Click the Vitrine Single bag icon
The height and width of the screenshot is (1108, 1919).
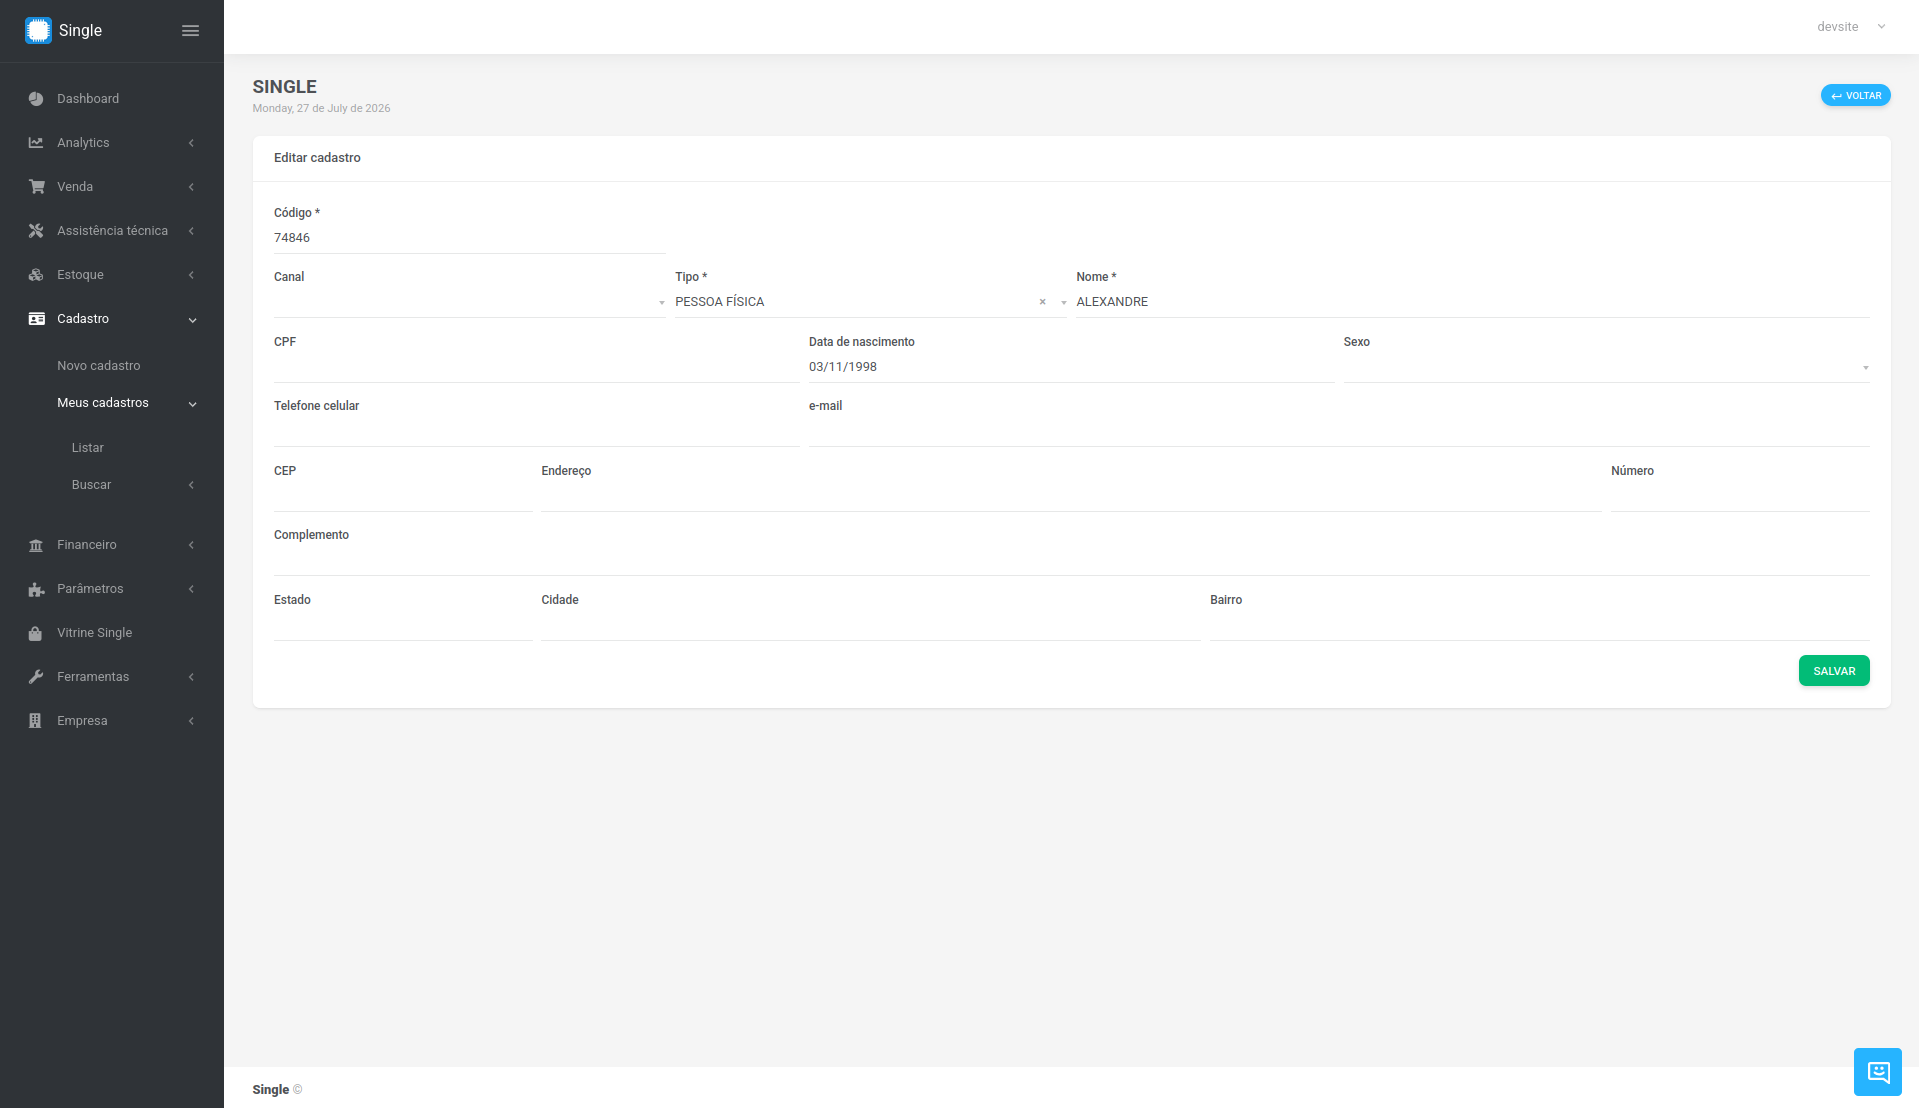point(36,633)
